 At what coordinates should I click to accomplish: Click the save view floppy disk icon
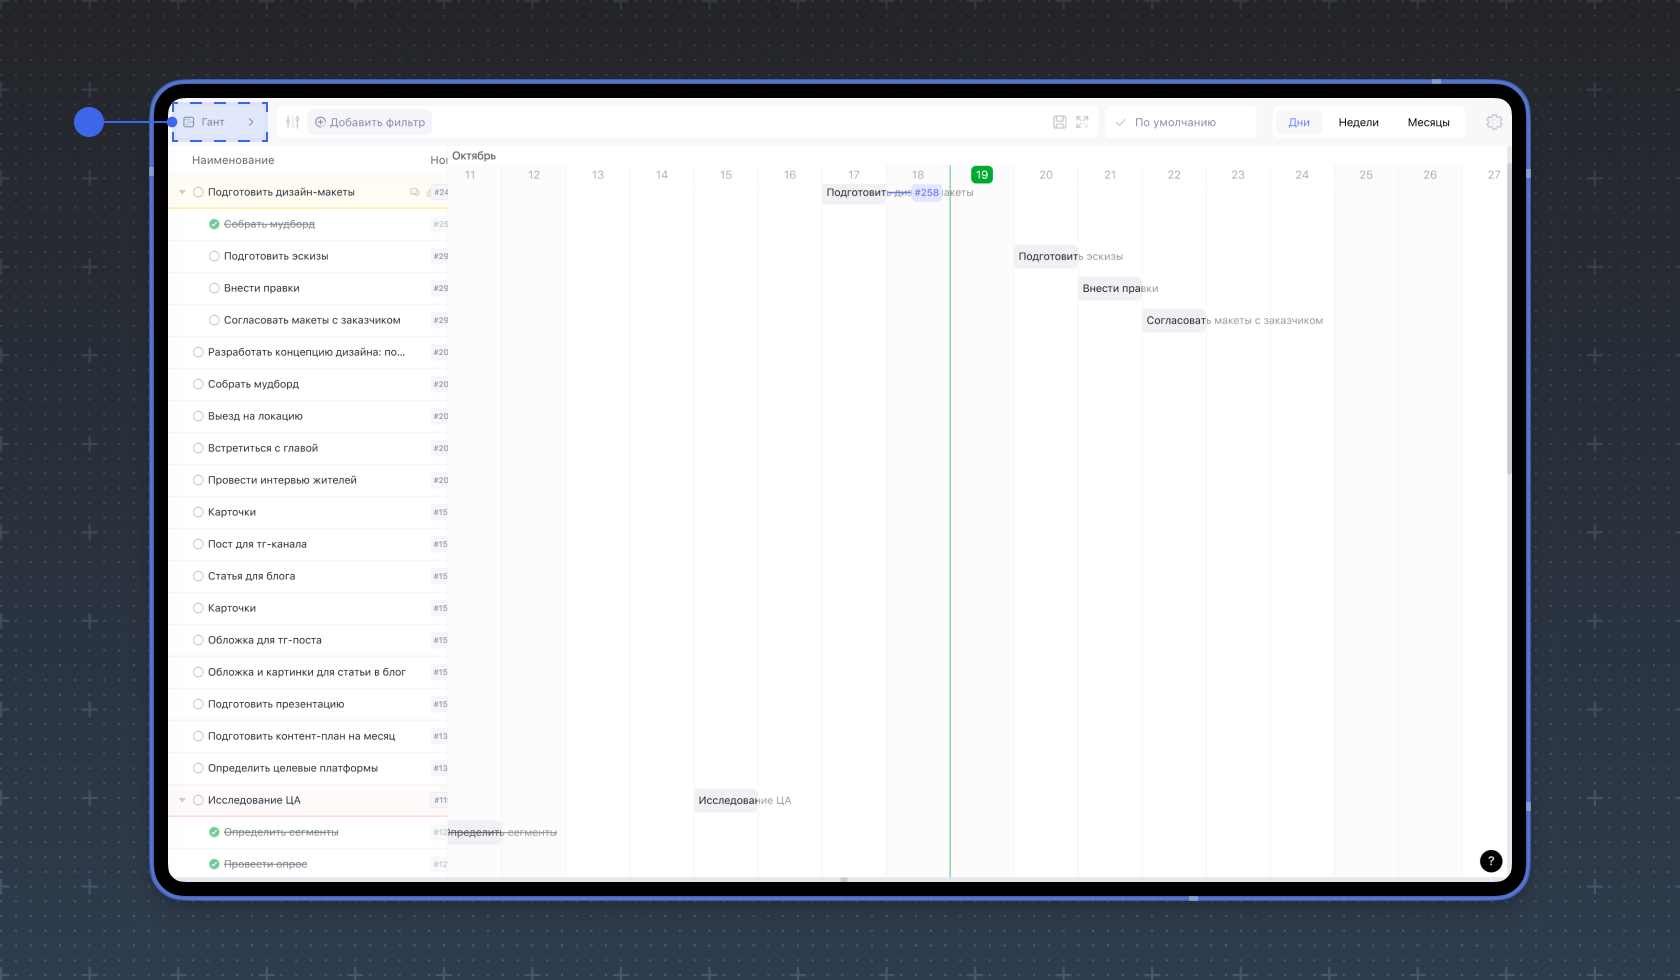pos(1060,122)
